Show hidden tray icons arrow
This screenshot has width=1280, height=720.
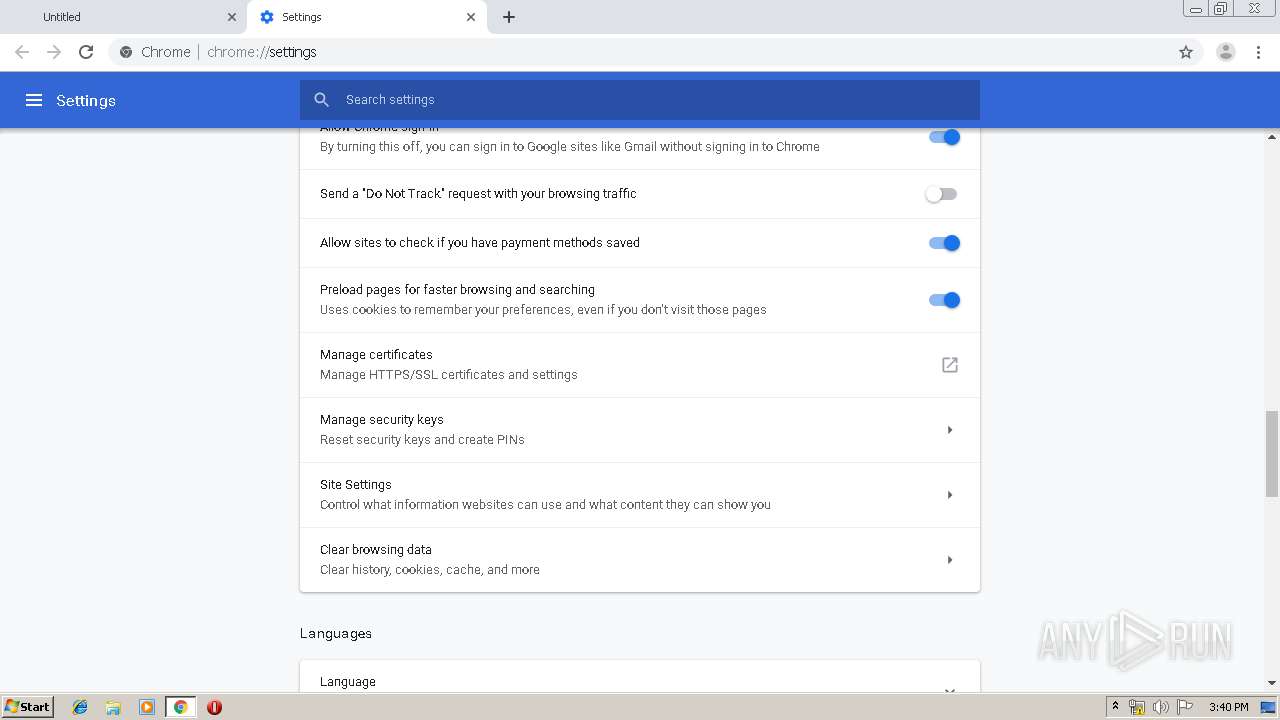point(1115,707)
